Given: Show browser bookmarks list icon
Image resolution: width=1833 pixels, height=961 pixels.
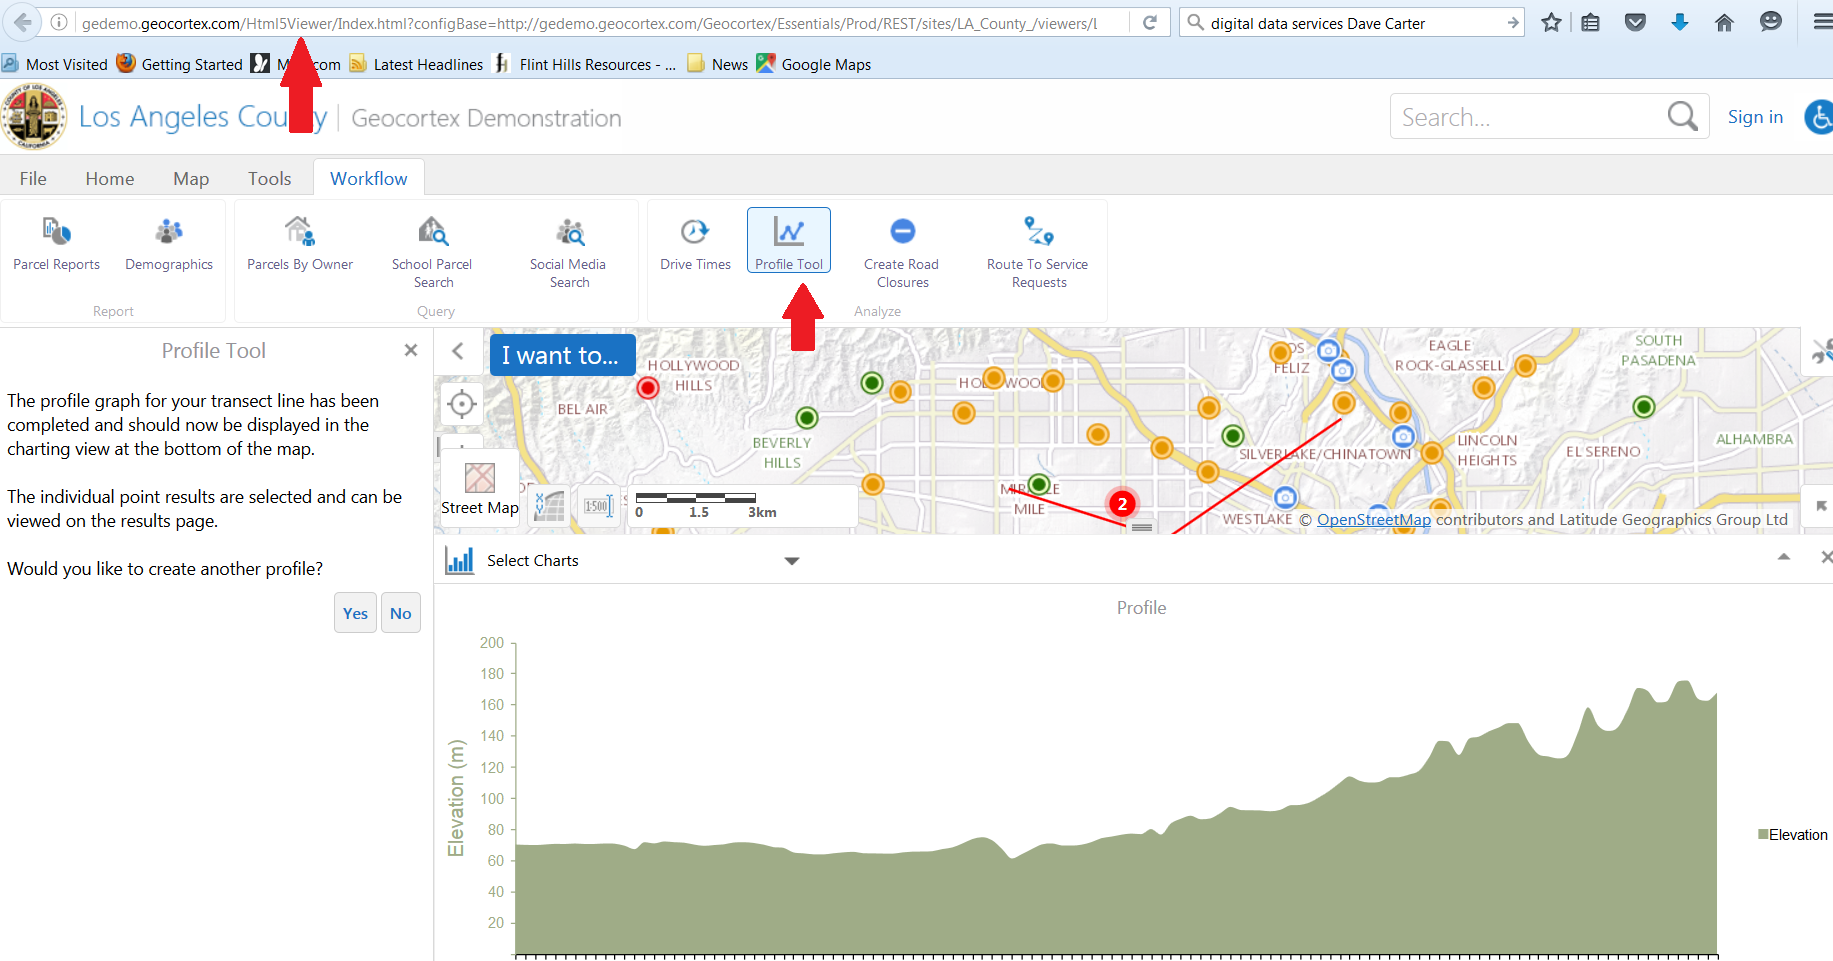Looking at the screenshot, I should pos(1591,22).
